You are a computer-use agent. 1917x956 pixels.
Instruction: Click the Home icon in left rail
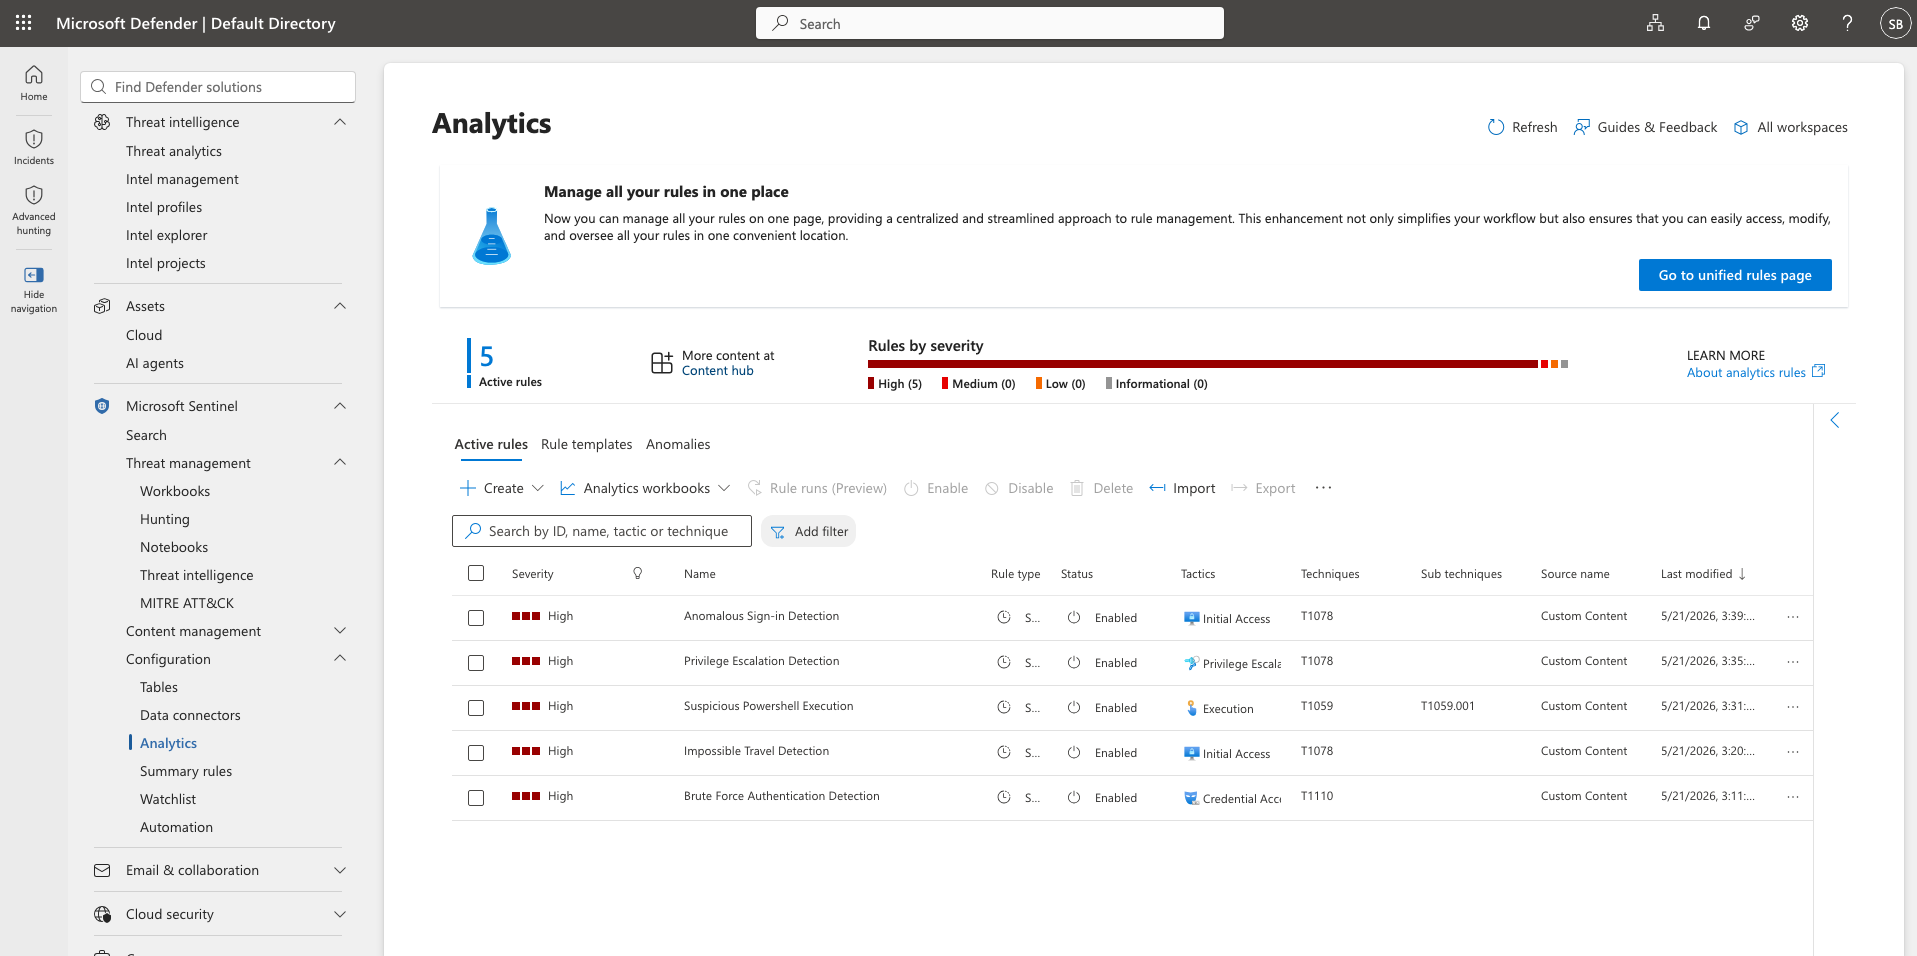tap(34, 75)
